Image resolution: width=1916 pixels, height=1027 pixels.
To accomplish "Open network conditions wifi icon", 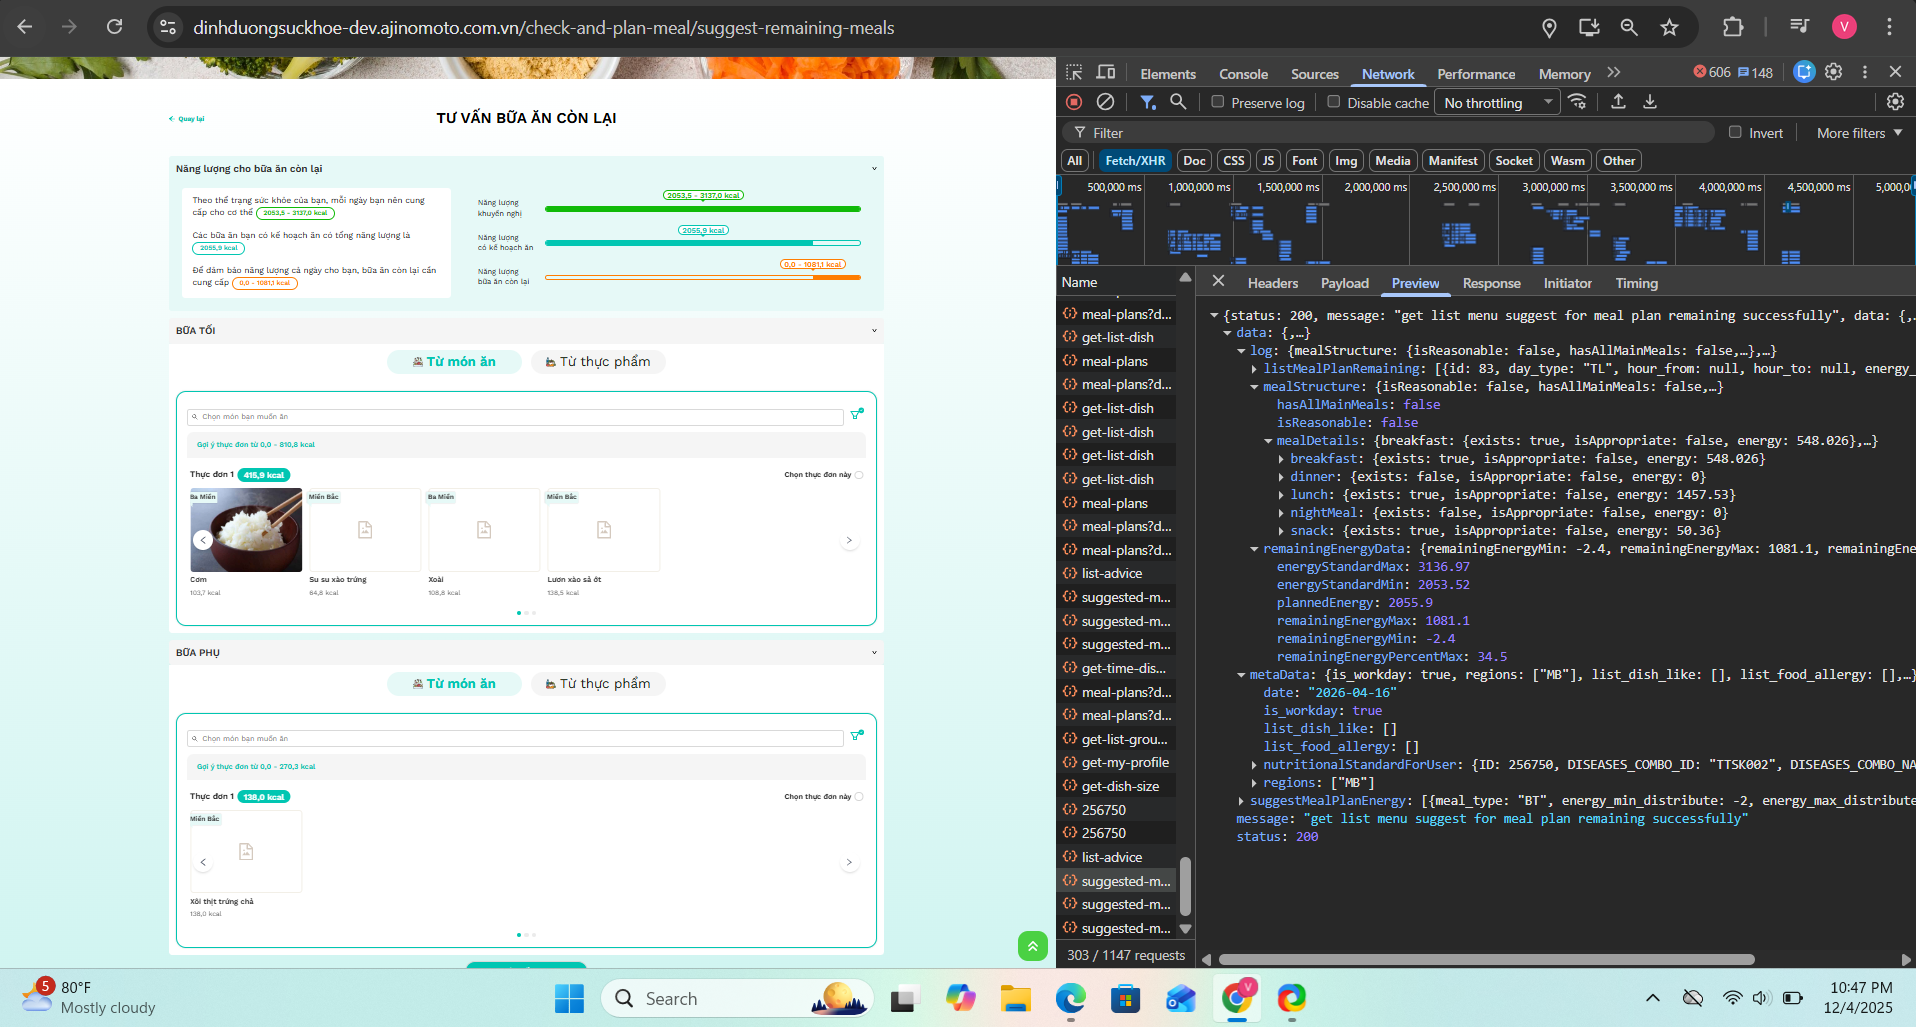I will [1577, 102].
